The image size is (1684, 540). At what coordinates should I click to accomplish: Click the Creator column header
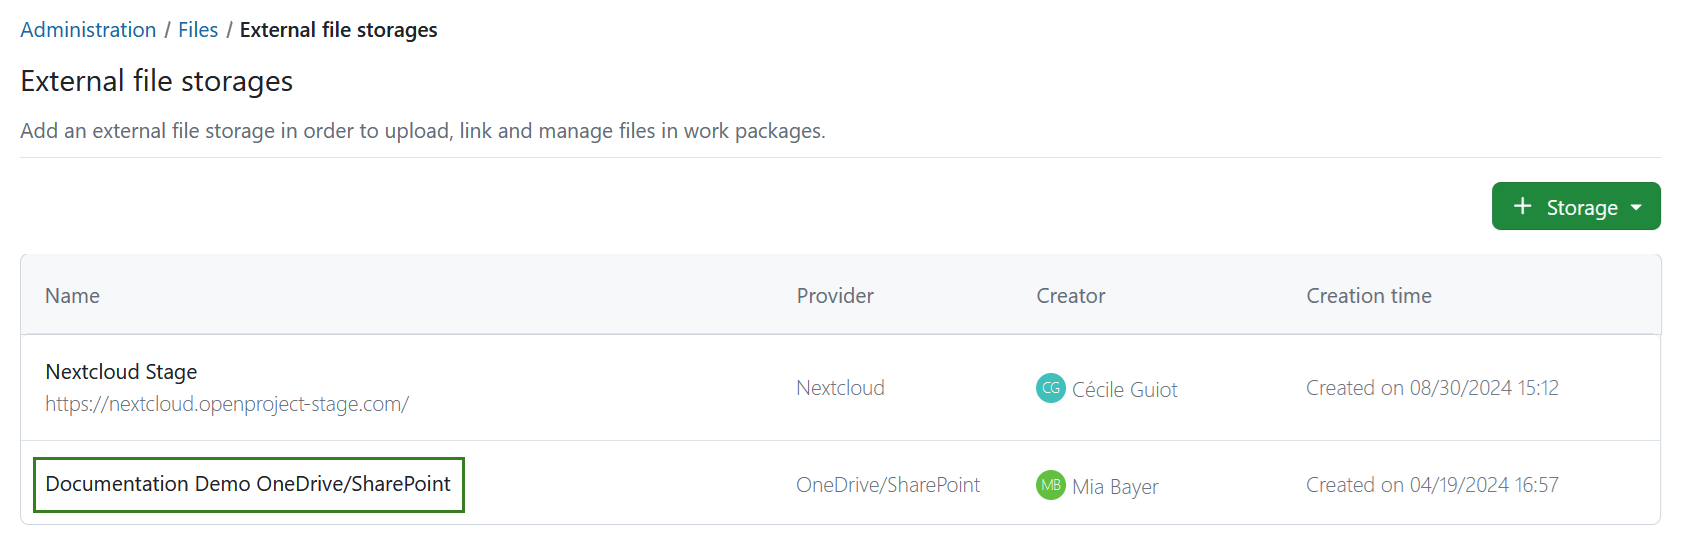[1070, 296]
